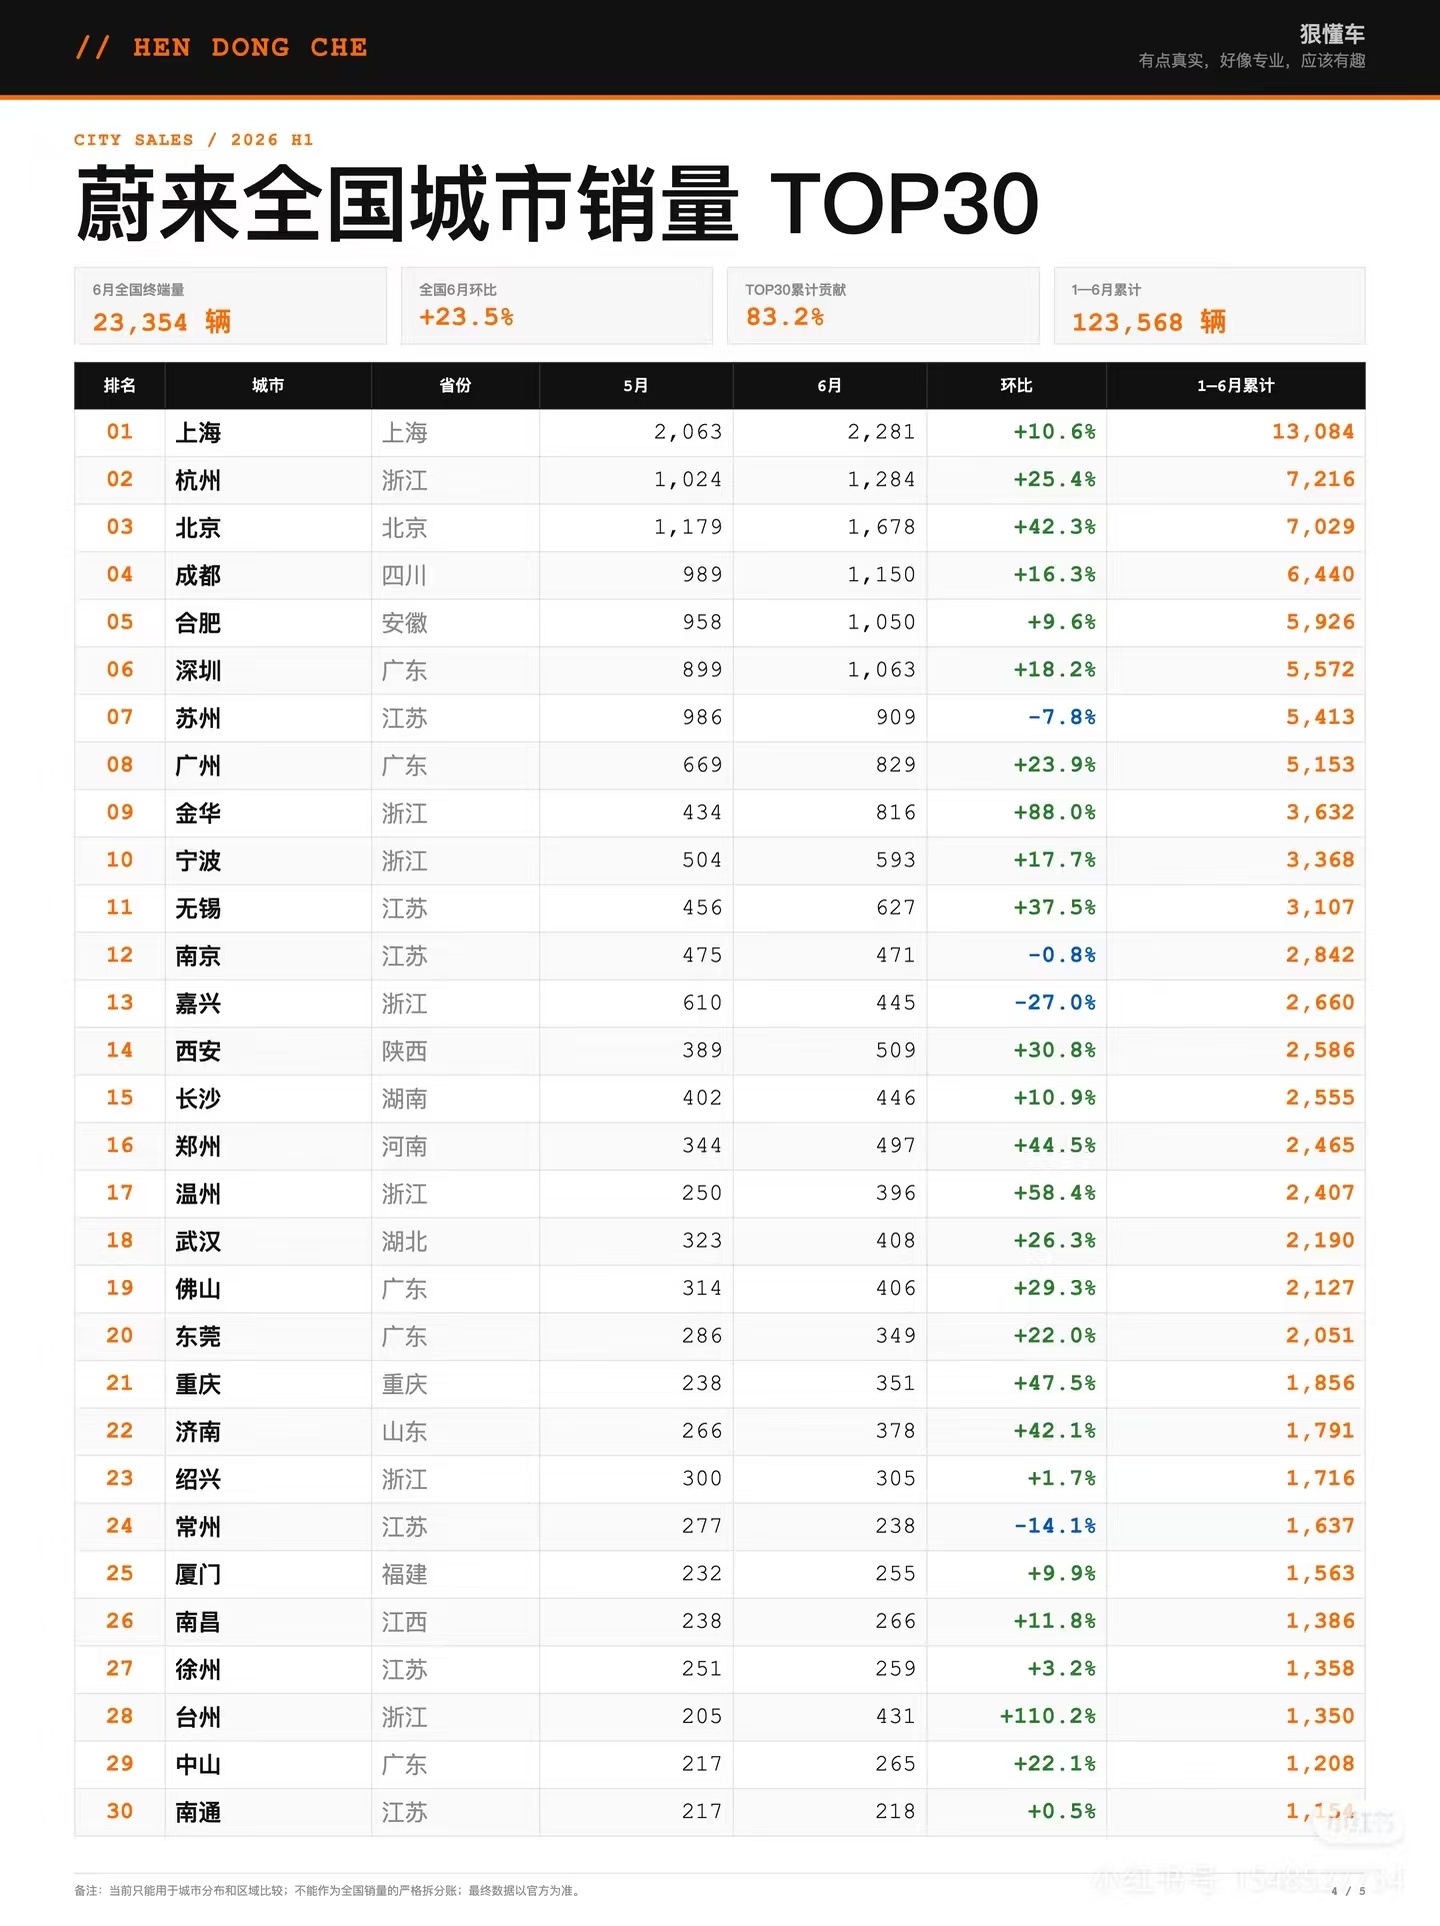Click city name 深圳
1440x1926 pixels.
pos(198,671)
